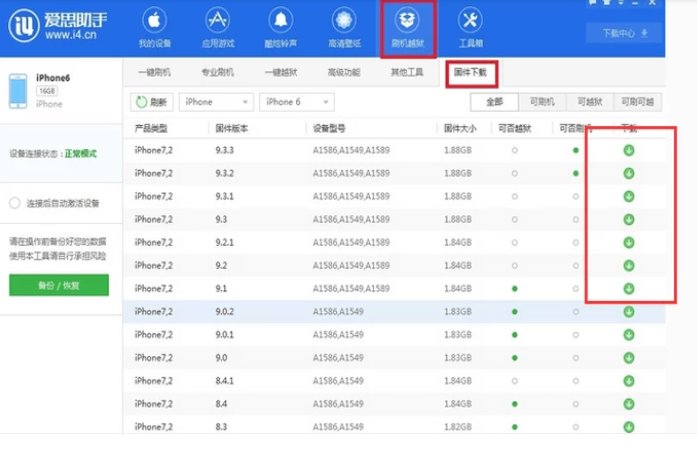Download firmware 8.3 via green arrow
Image resolution: width=697 pixels, height=460 pixels.
(629, 427)
